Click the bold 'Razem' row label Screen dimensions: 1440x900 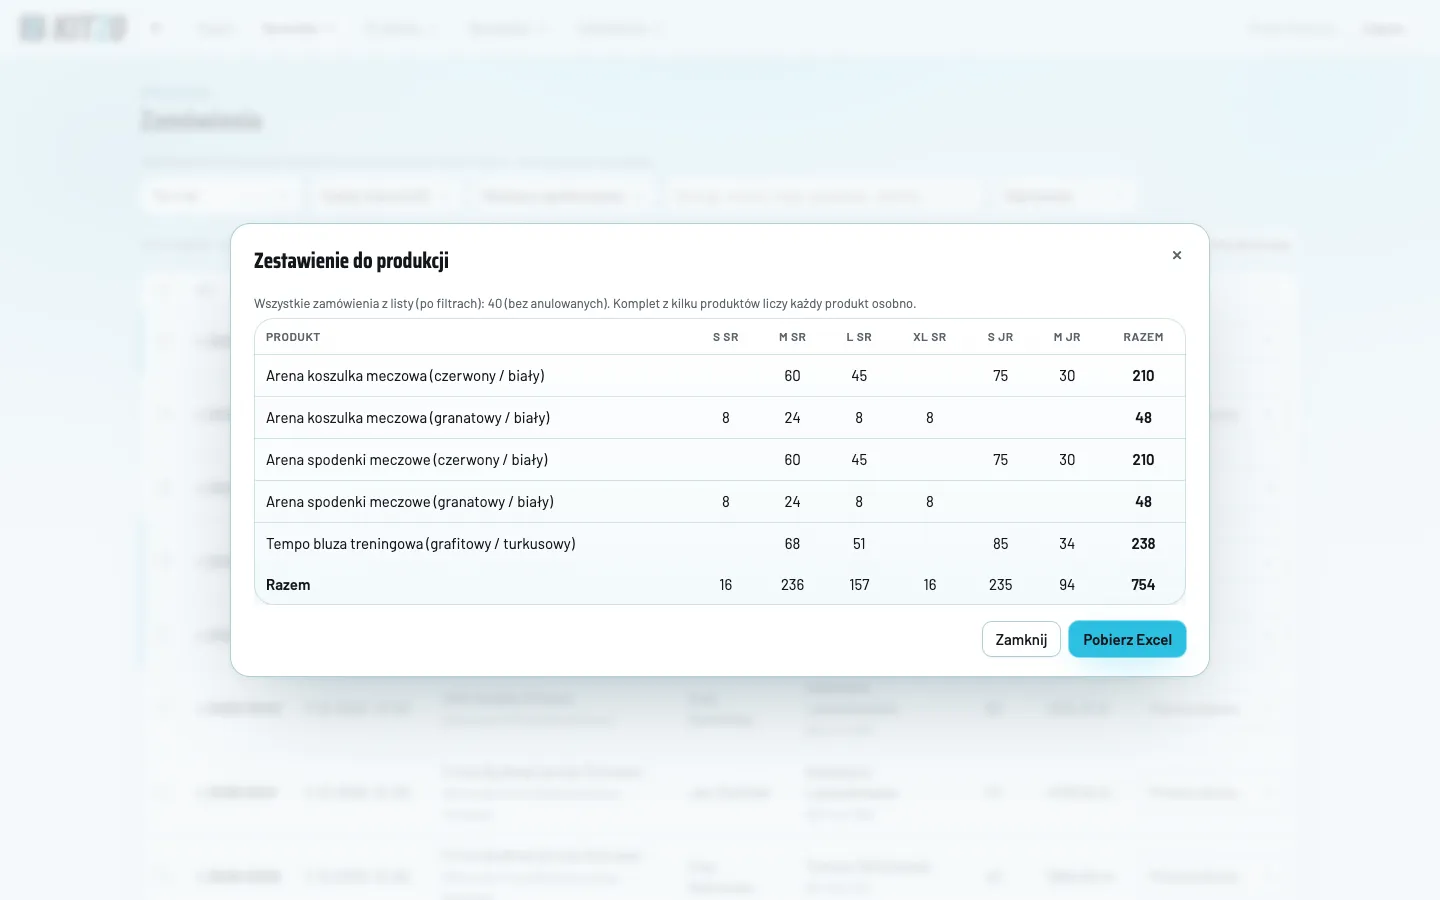tap(288, 585)
